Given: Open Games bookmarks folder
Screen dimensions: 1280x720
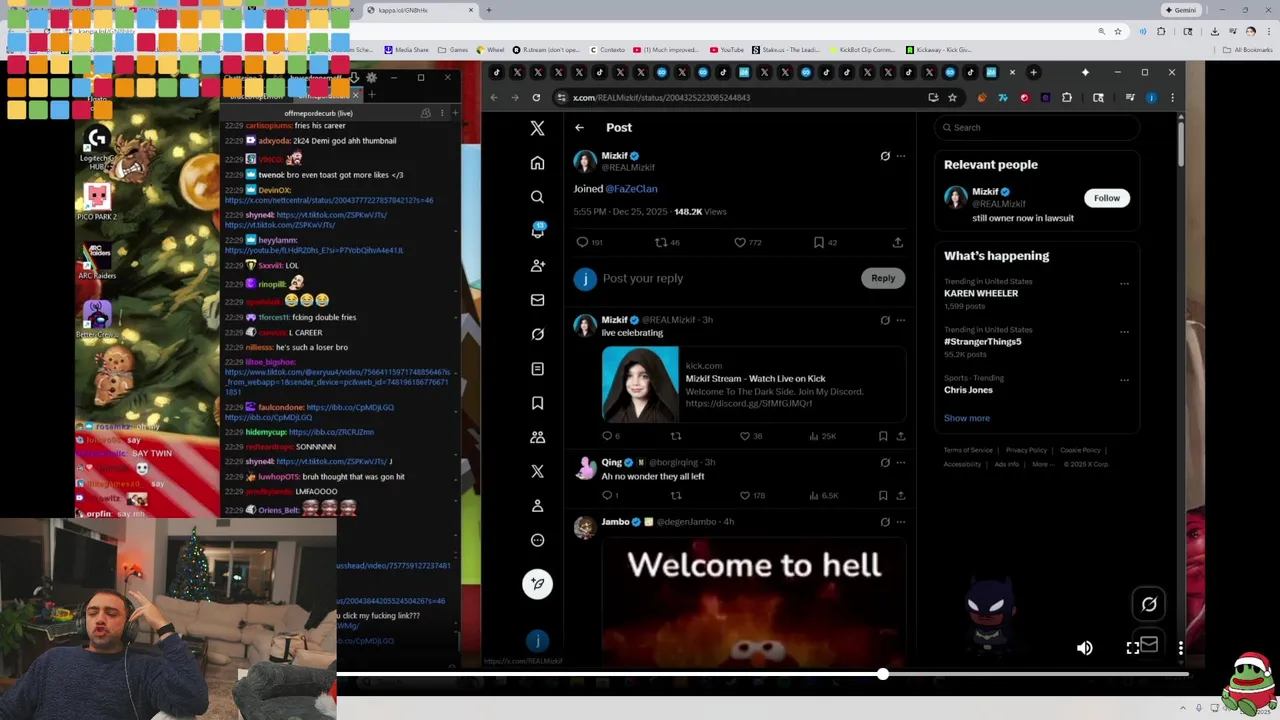Looking at the screenshot, I should 453,50.
